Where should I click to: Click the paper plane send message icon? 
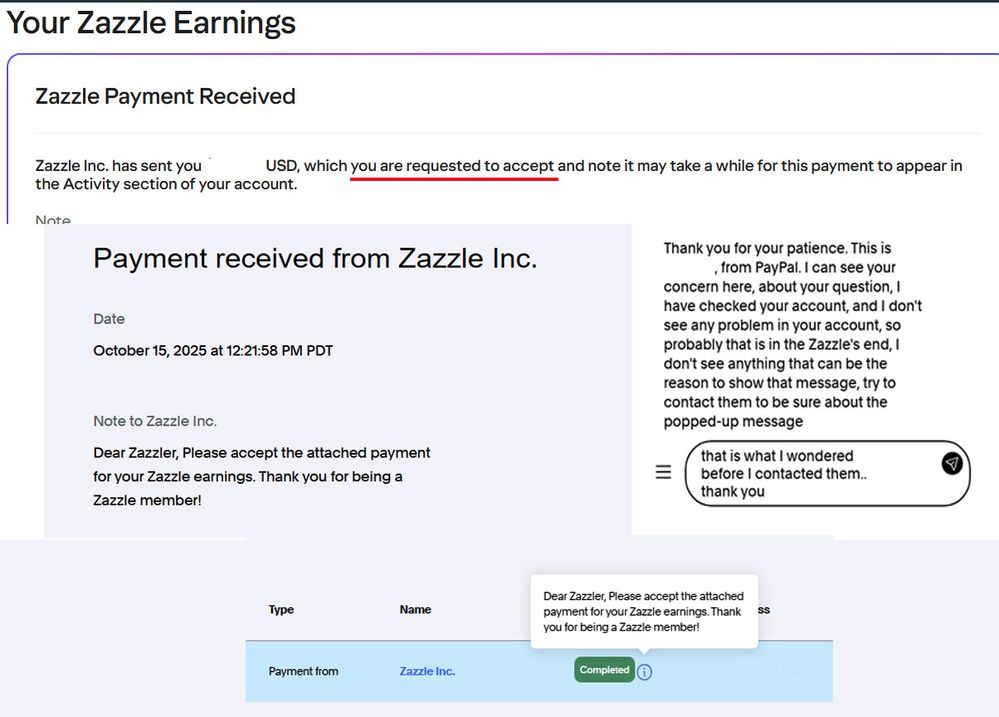952,463
